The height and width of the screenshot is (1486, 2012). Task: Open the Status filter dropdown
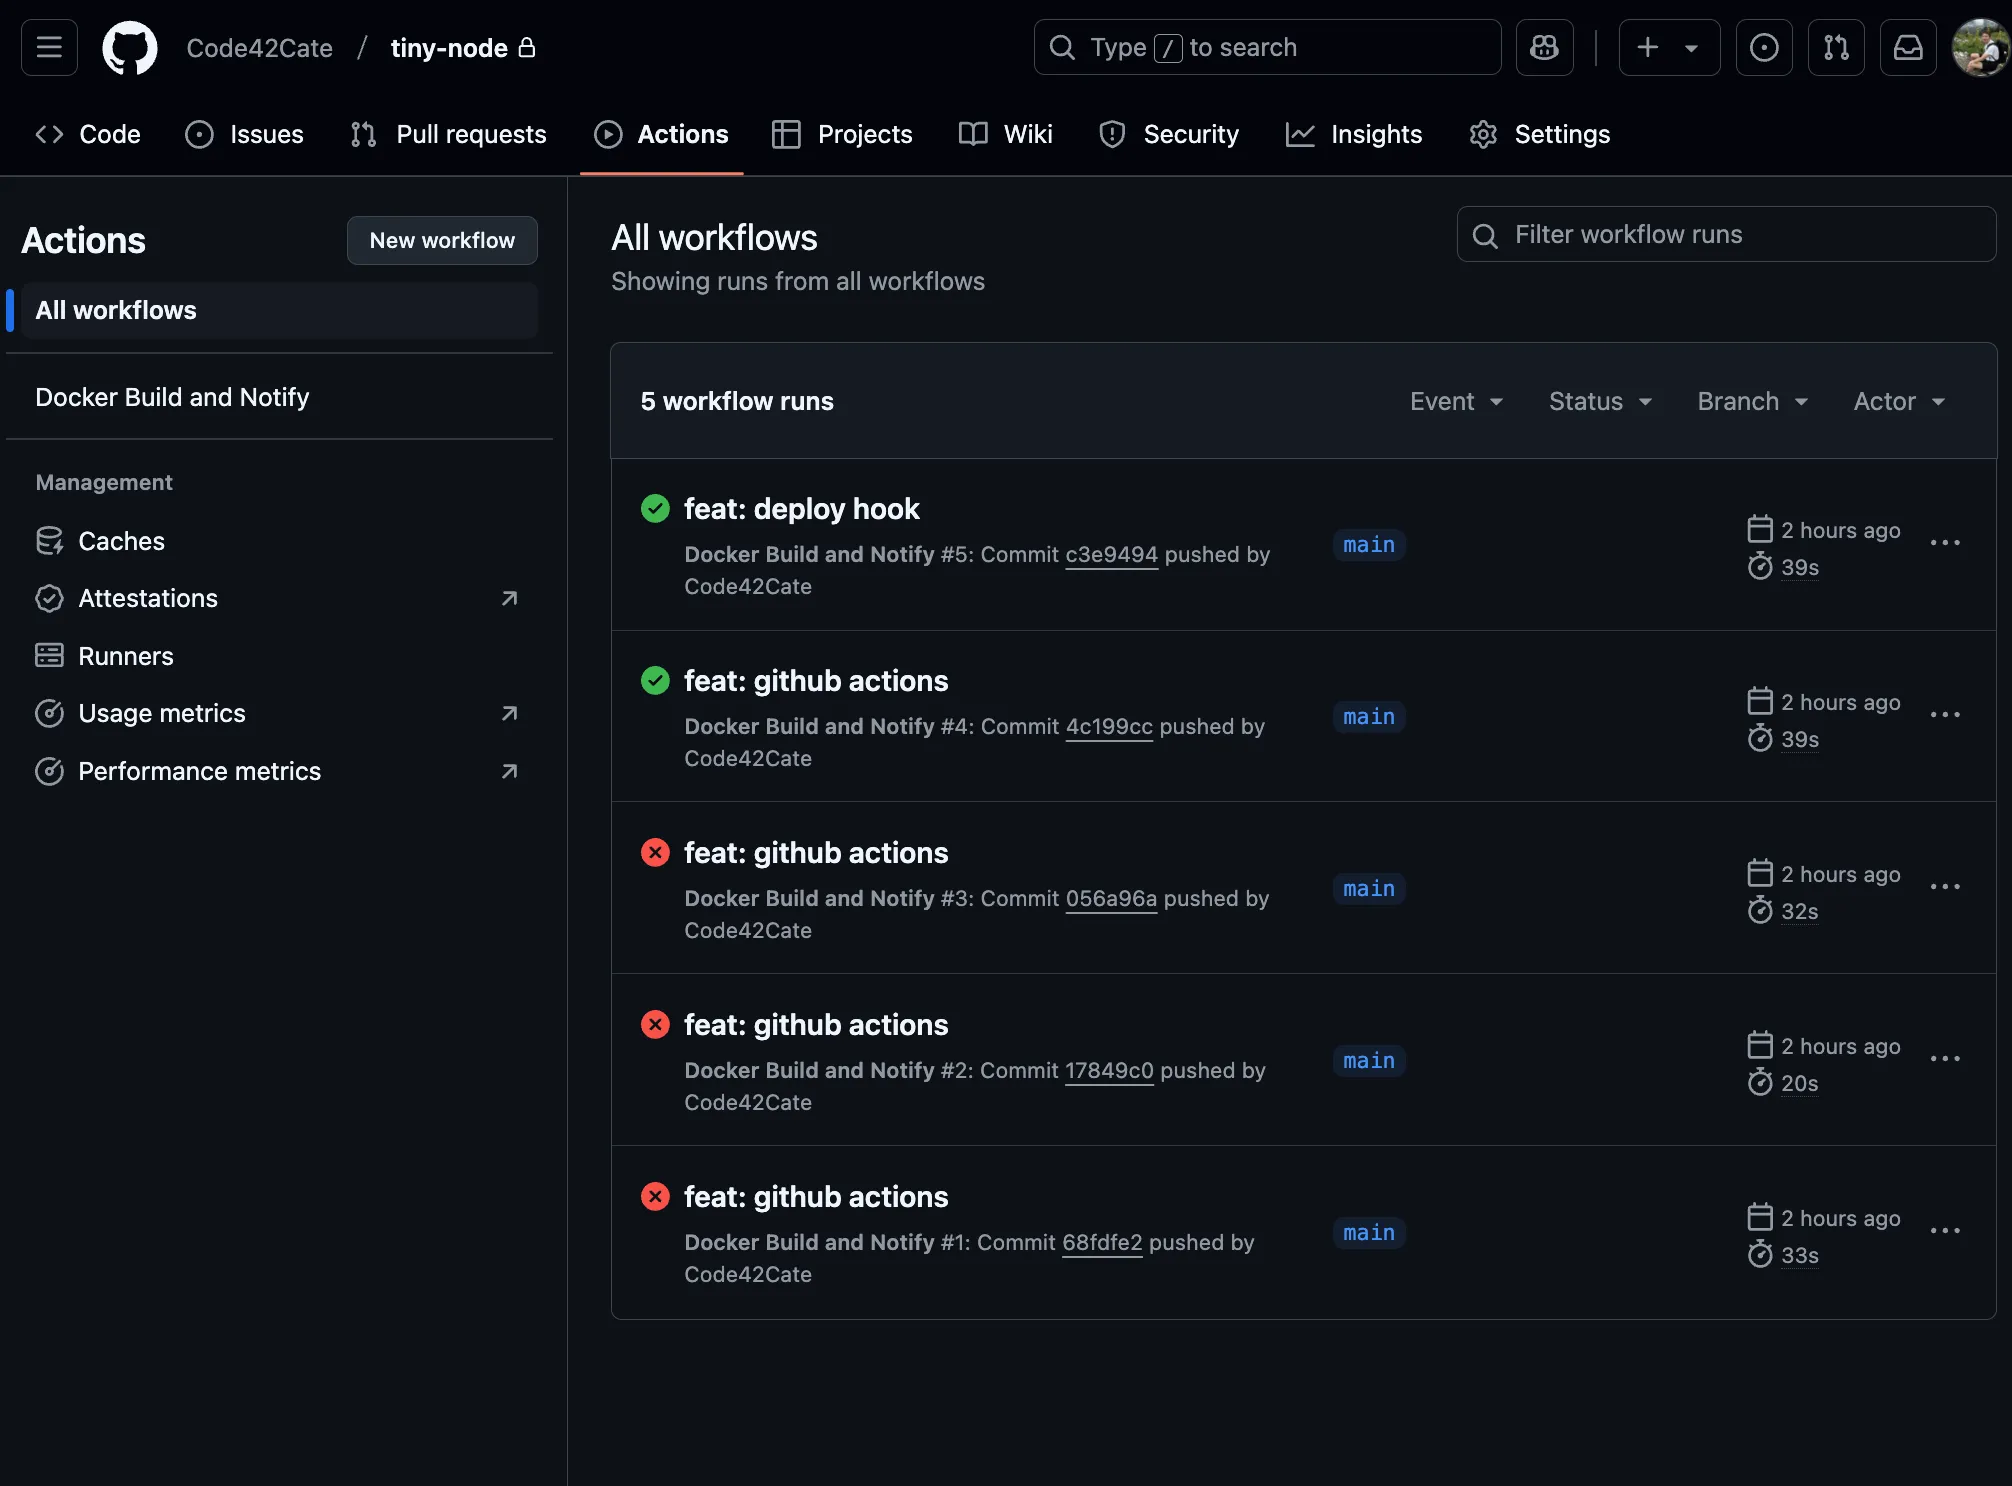[1600, 401]
